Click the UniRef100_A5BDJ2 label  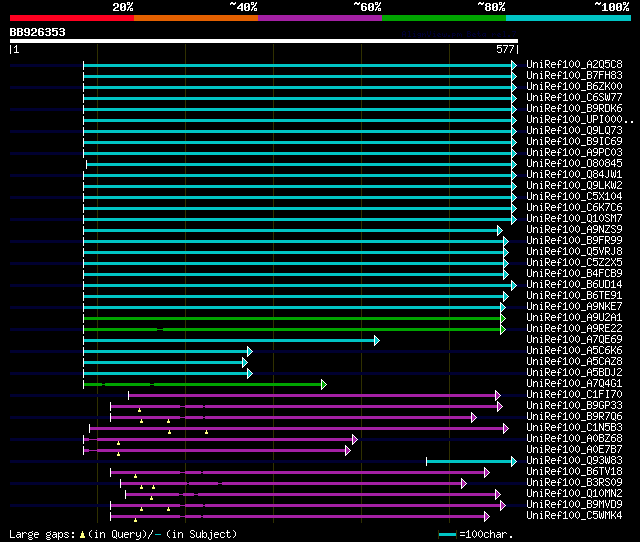coord(574,373)
